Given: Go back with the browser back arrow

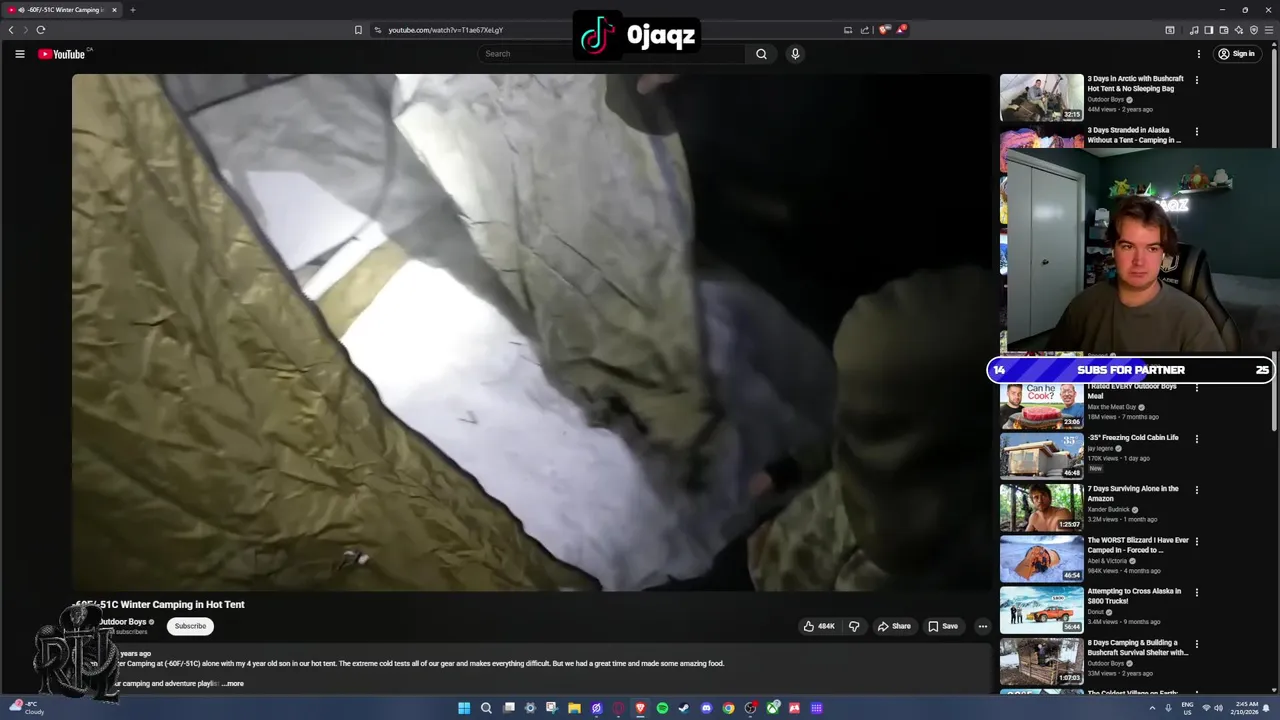Looking at the screenshot, I should click(11, 30).
